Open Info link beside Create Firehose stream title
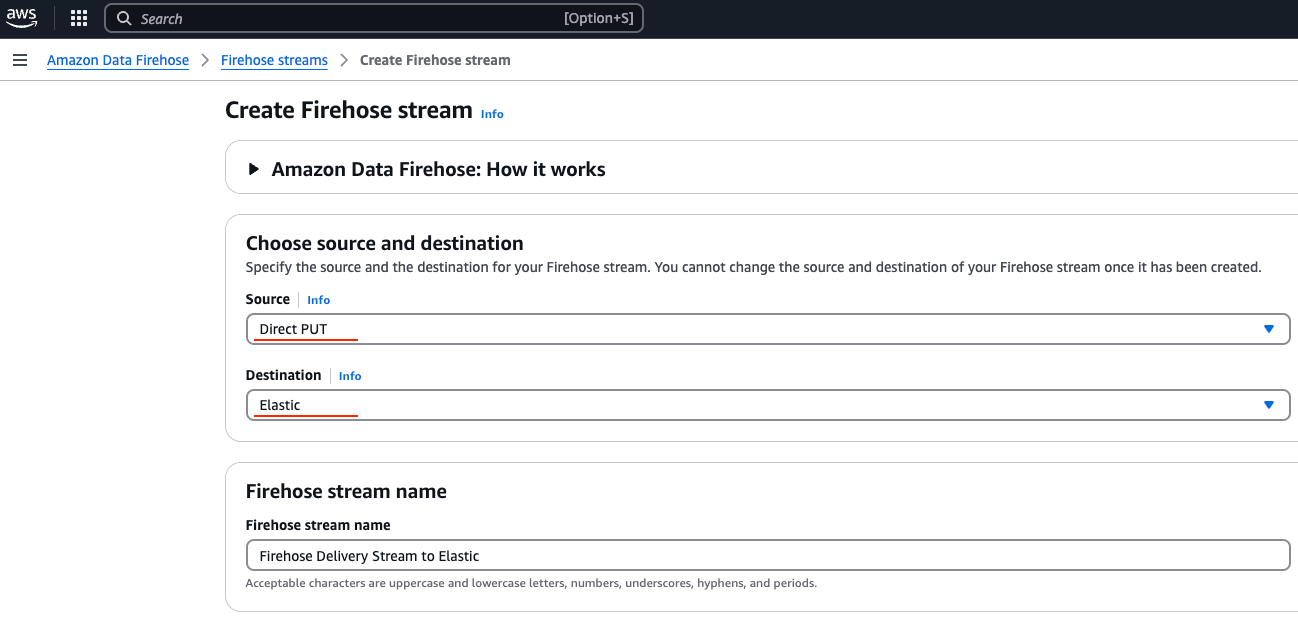Image resolution: width=1298 pixels, height=626 pixels. point(492,114)
